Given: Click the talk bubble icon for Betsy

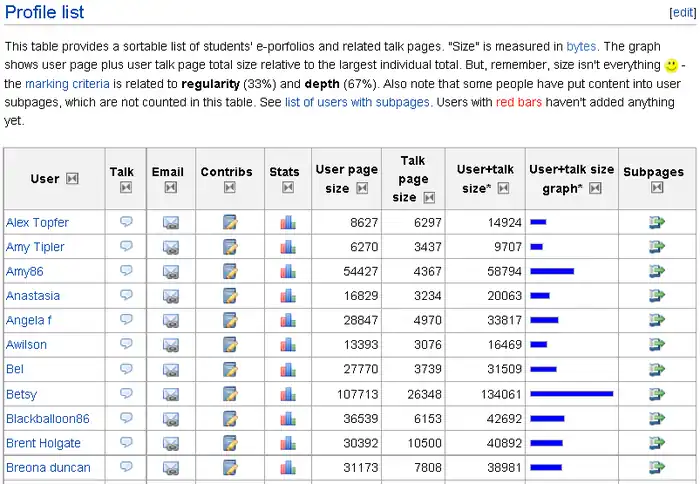Looking at the screenshot, I should pos(126,394).
